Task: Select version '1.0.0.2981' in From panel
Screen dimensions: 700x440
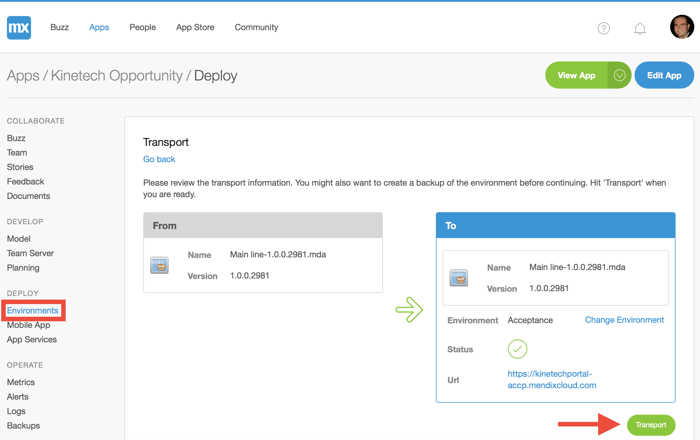Action: (x=250, y=275)
